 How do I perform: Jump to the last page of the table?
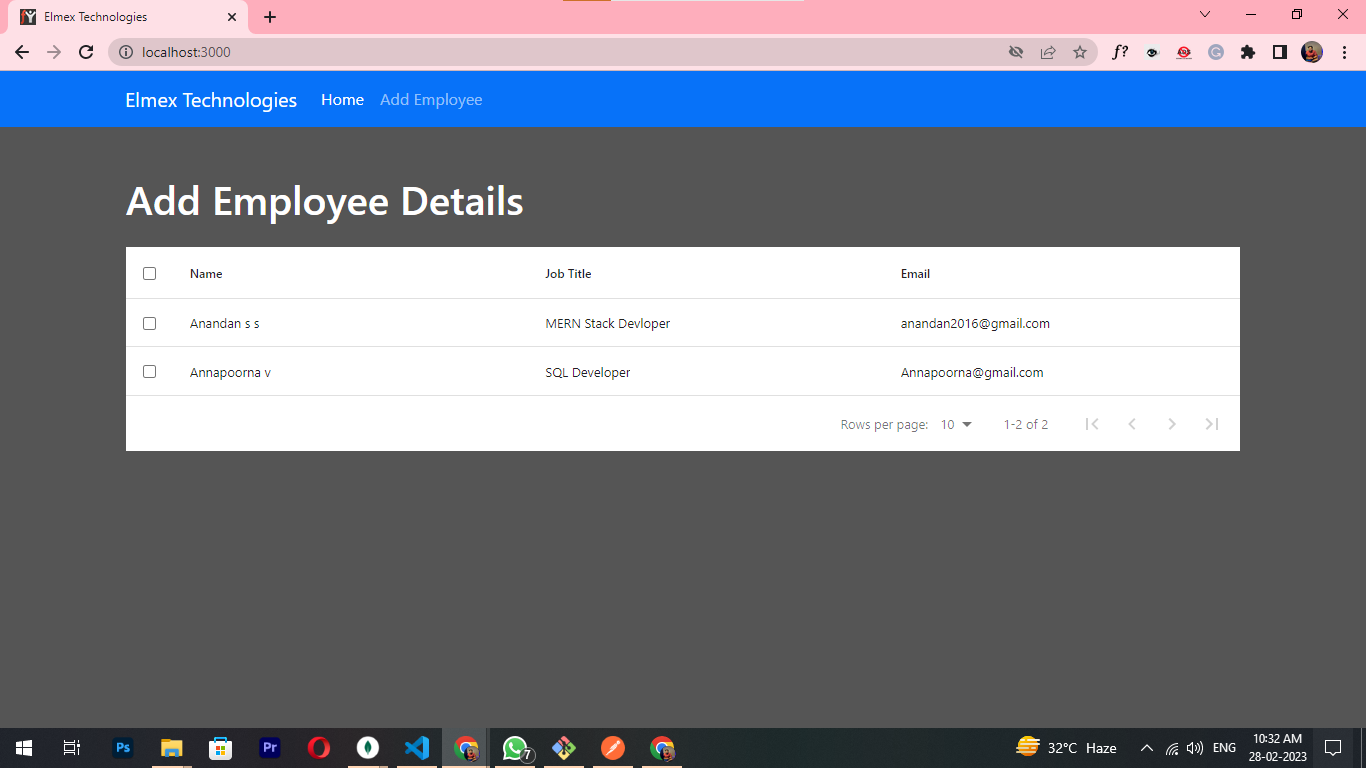1212,424
